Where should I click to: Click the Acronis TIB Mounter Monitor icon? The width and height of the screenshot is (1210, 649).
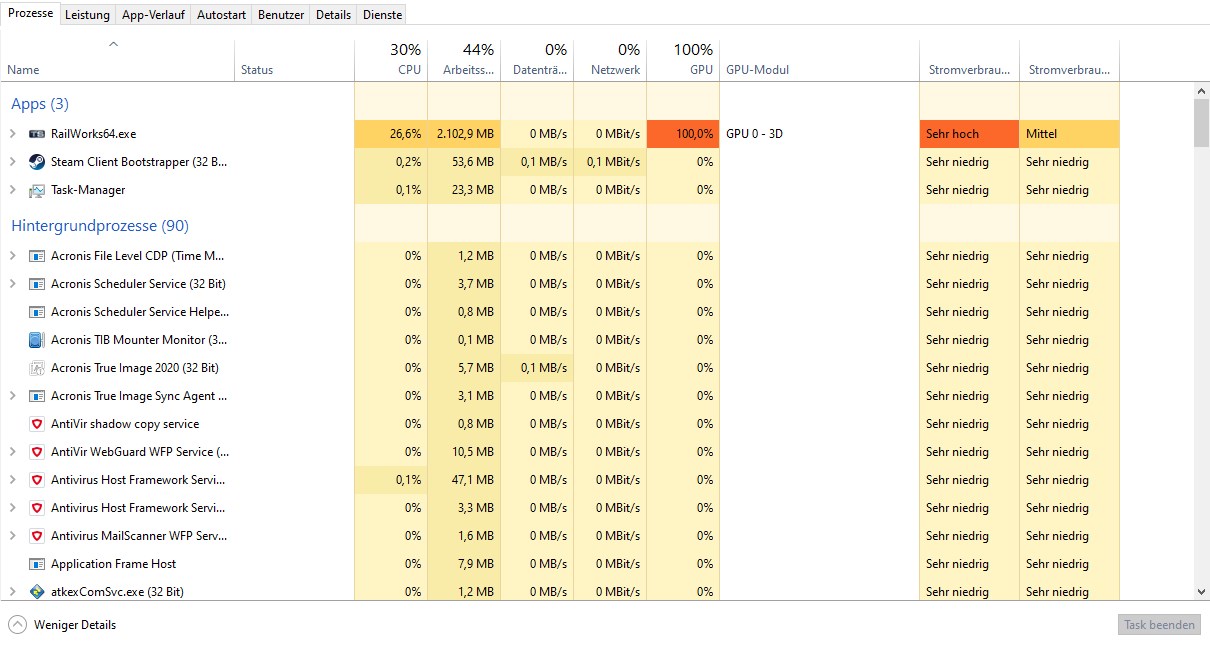coord(37,340)
